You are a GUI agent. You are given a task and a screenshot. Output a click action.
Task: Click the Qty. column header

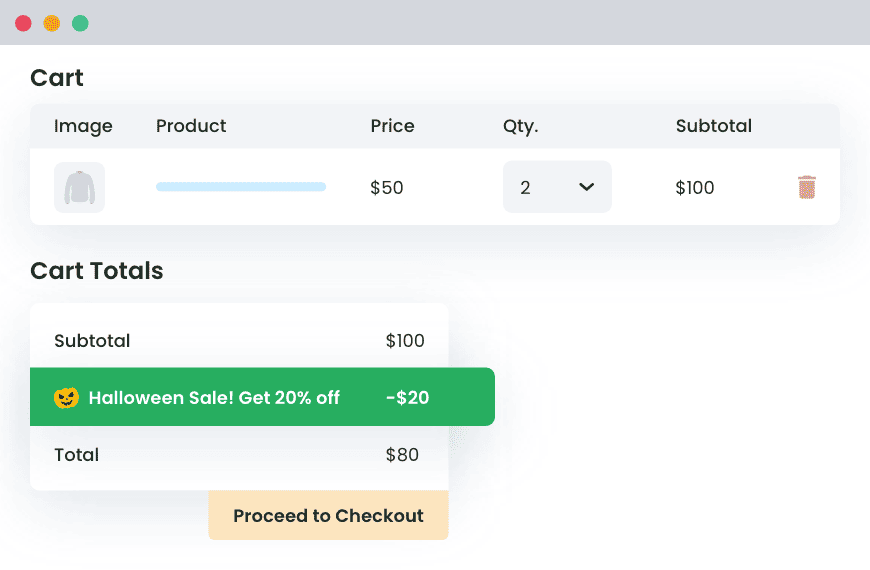coord(520,126)
